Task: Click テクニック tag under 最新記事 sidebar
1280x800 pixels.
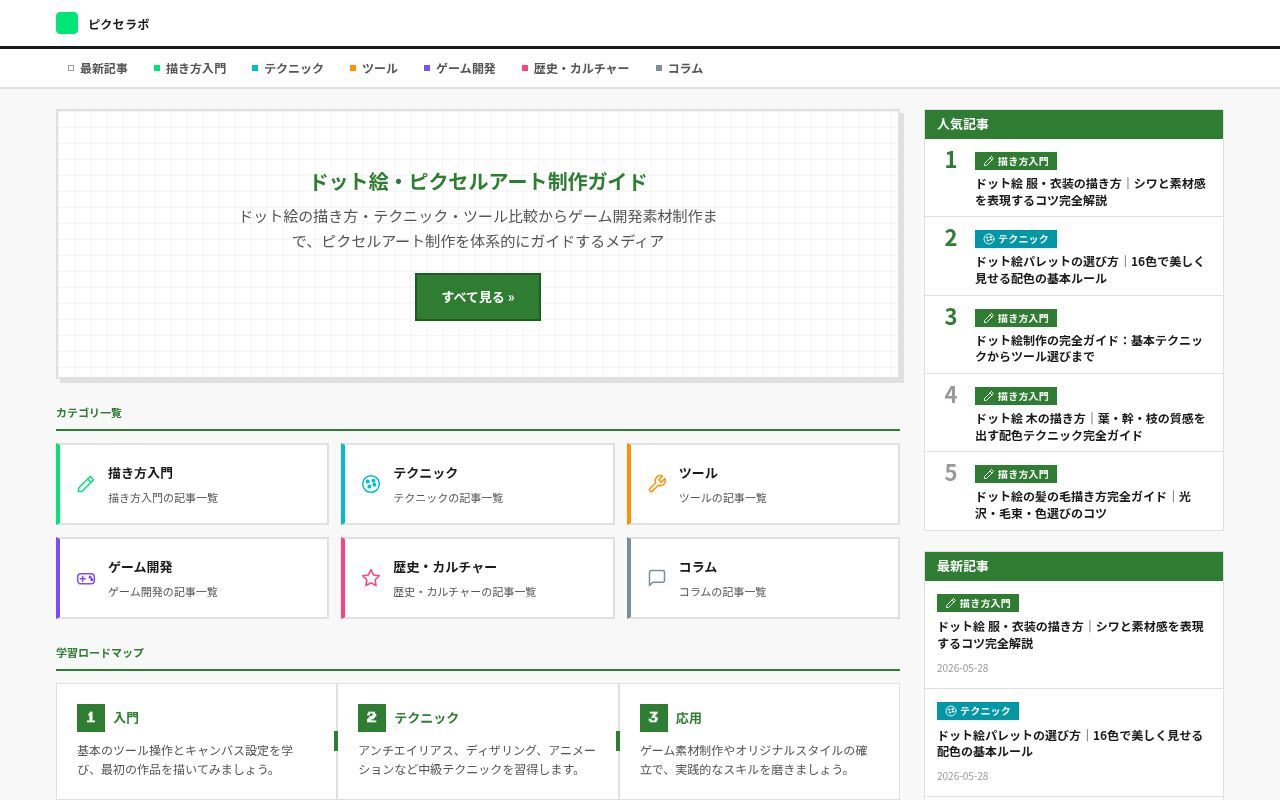Action: tap(978, 711)
